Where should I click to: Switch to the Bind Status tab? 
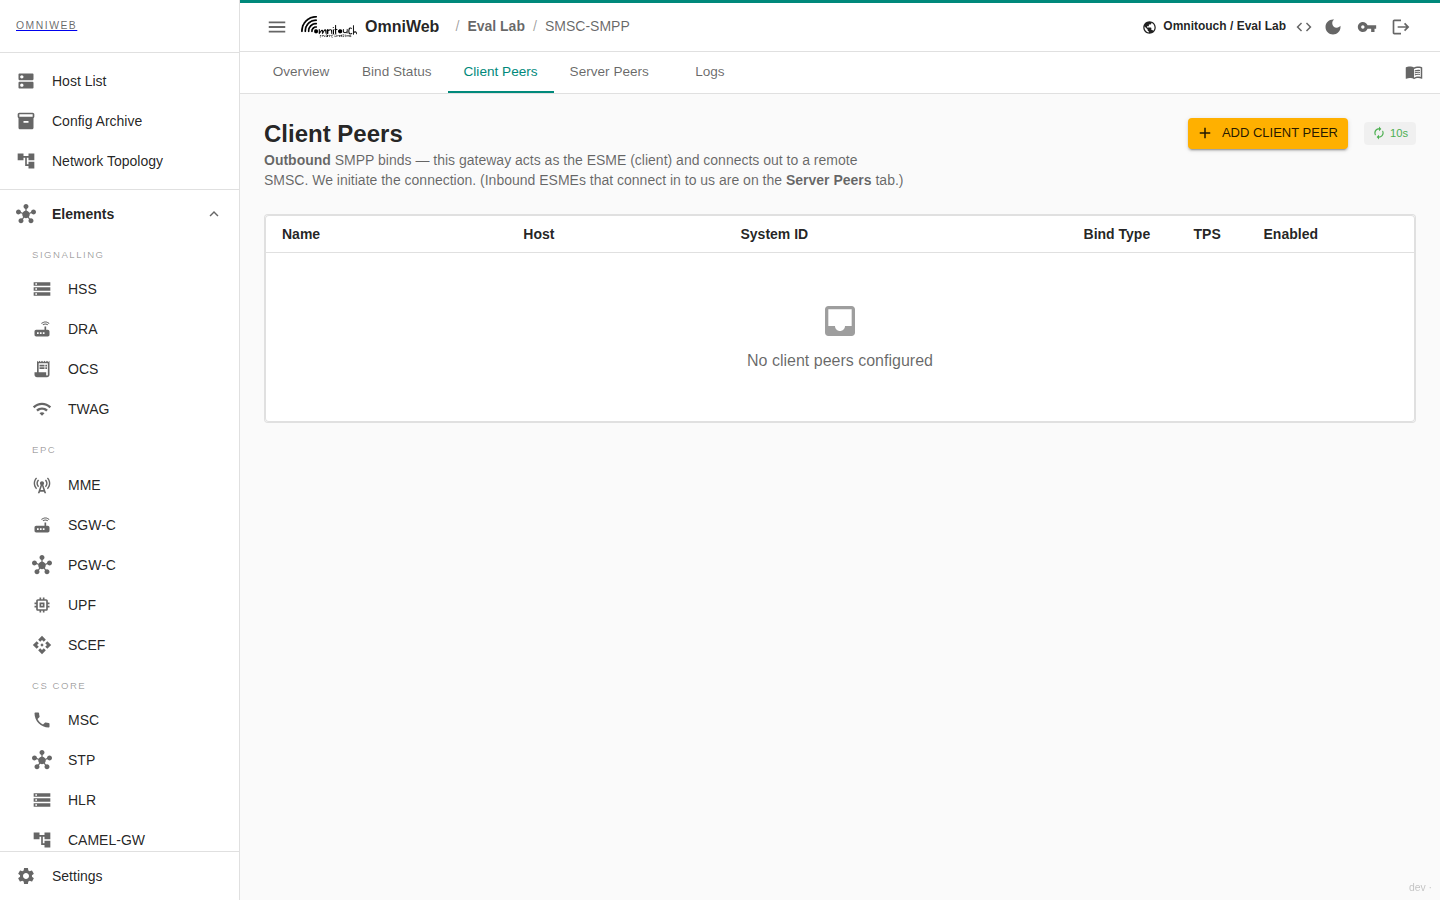coord(397,72)
